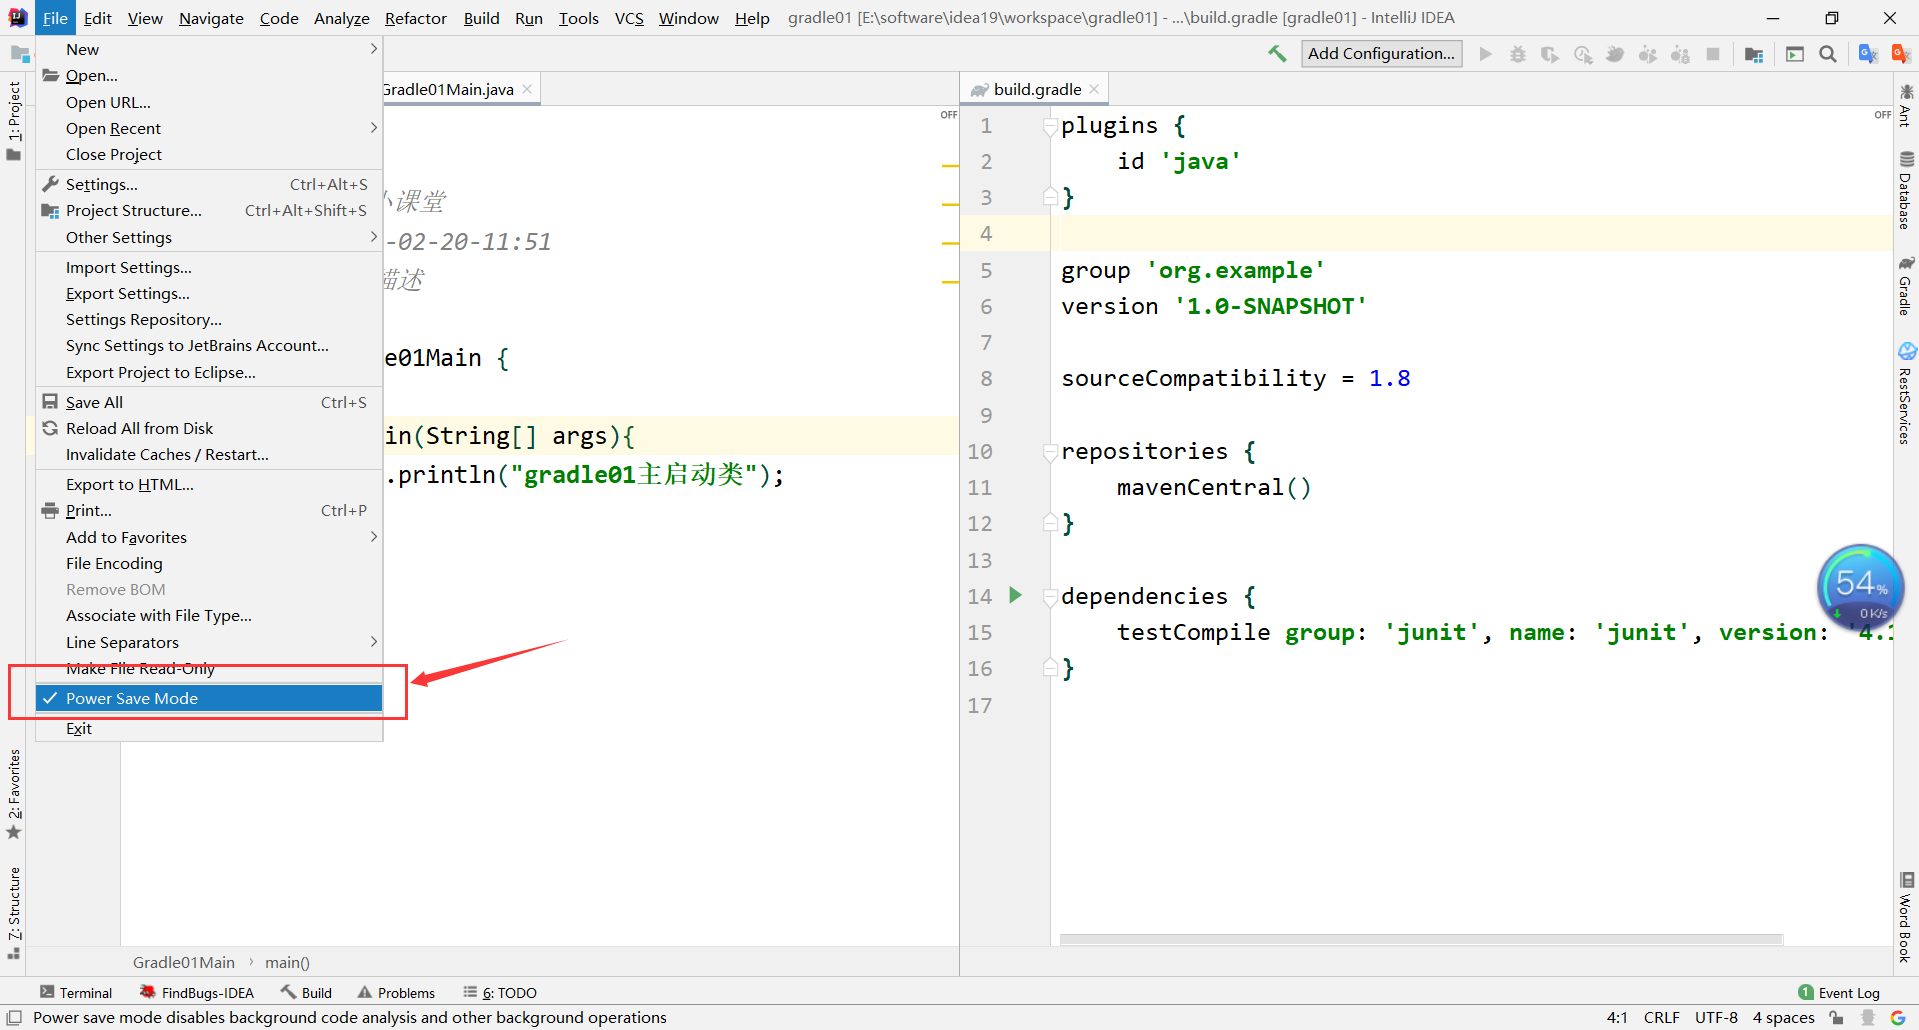Open the Ant tool window
The image size is (1919, 1030).
[1906, 106]
